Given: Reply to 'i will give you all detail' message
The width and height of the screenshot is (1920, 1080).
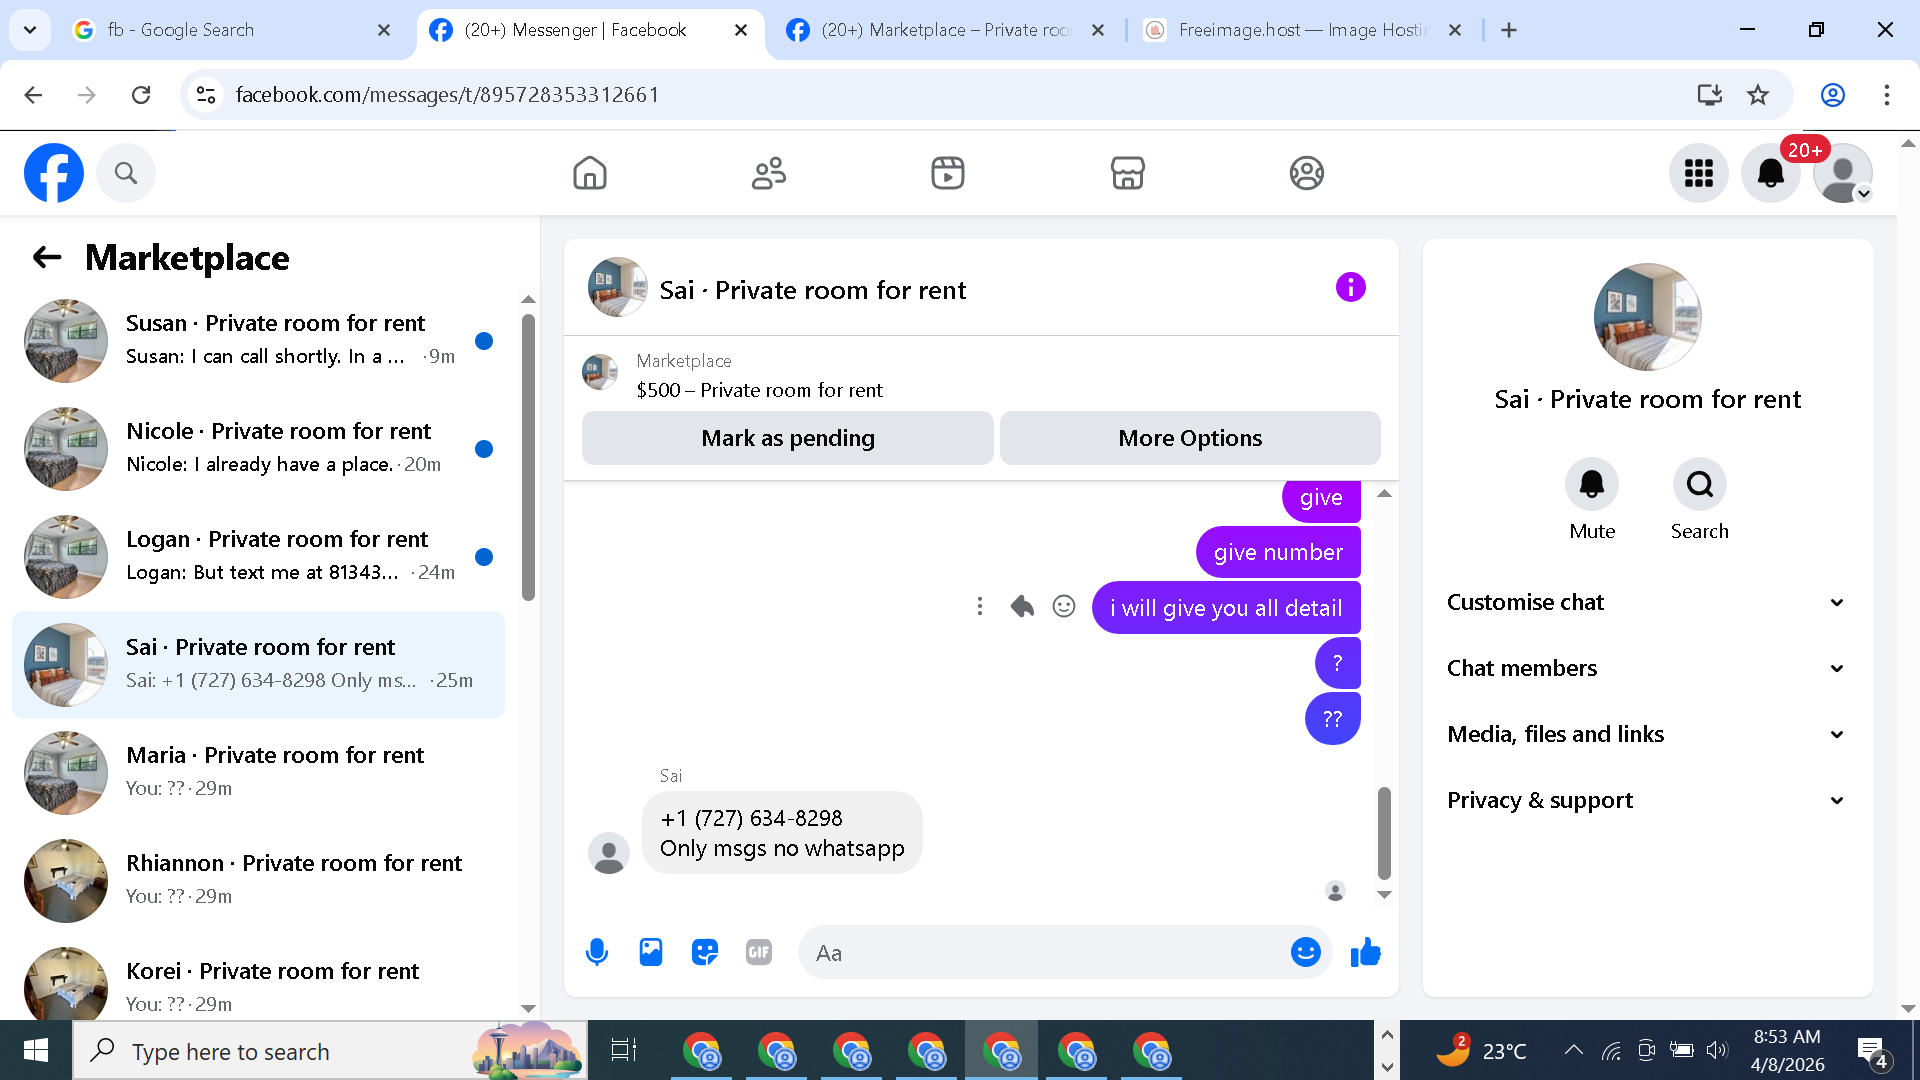Looking at the screenshot, I should [1022, 606].
